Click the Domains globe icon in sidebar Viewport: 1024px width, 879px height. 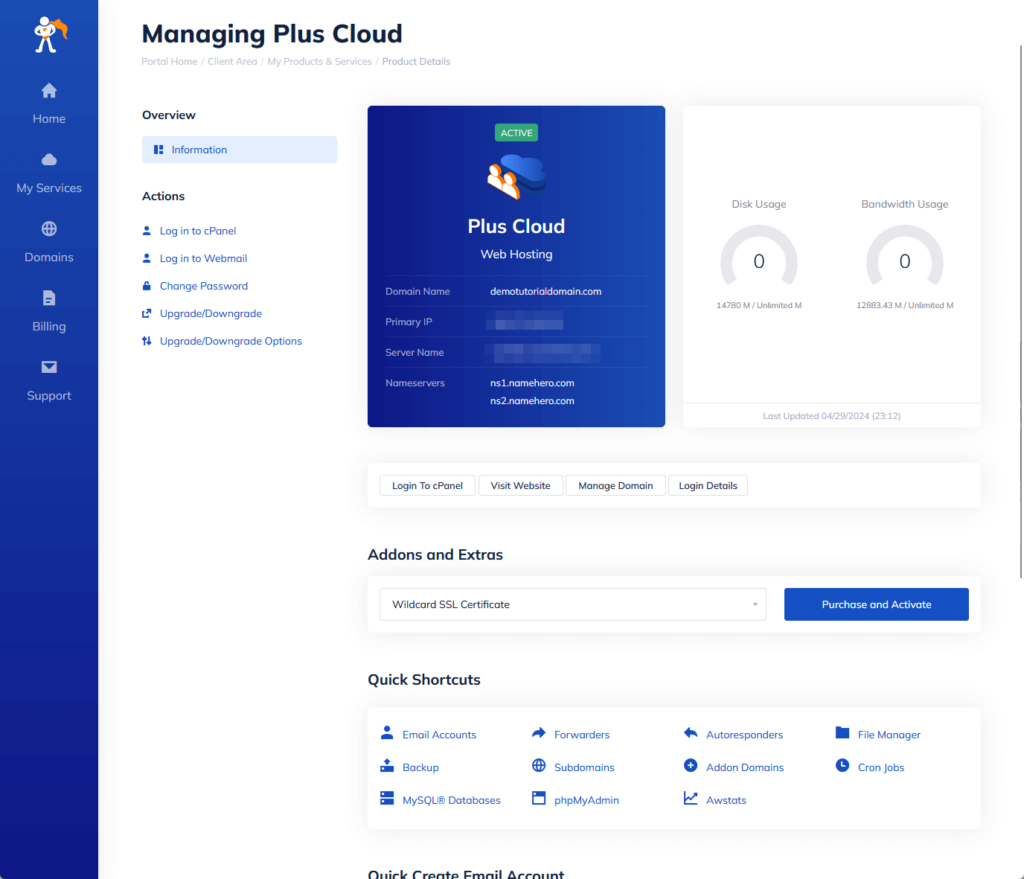pyautogui.click(x=49, y=229)
